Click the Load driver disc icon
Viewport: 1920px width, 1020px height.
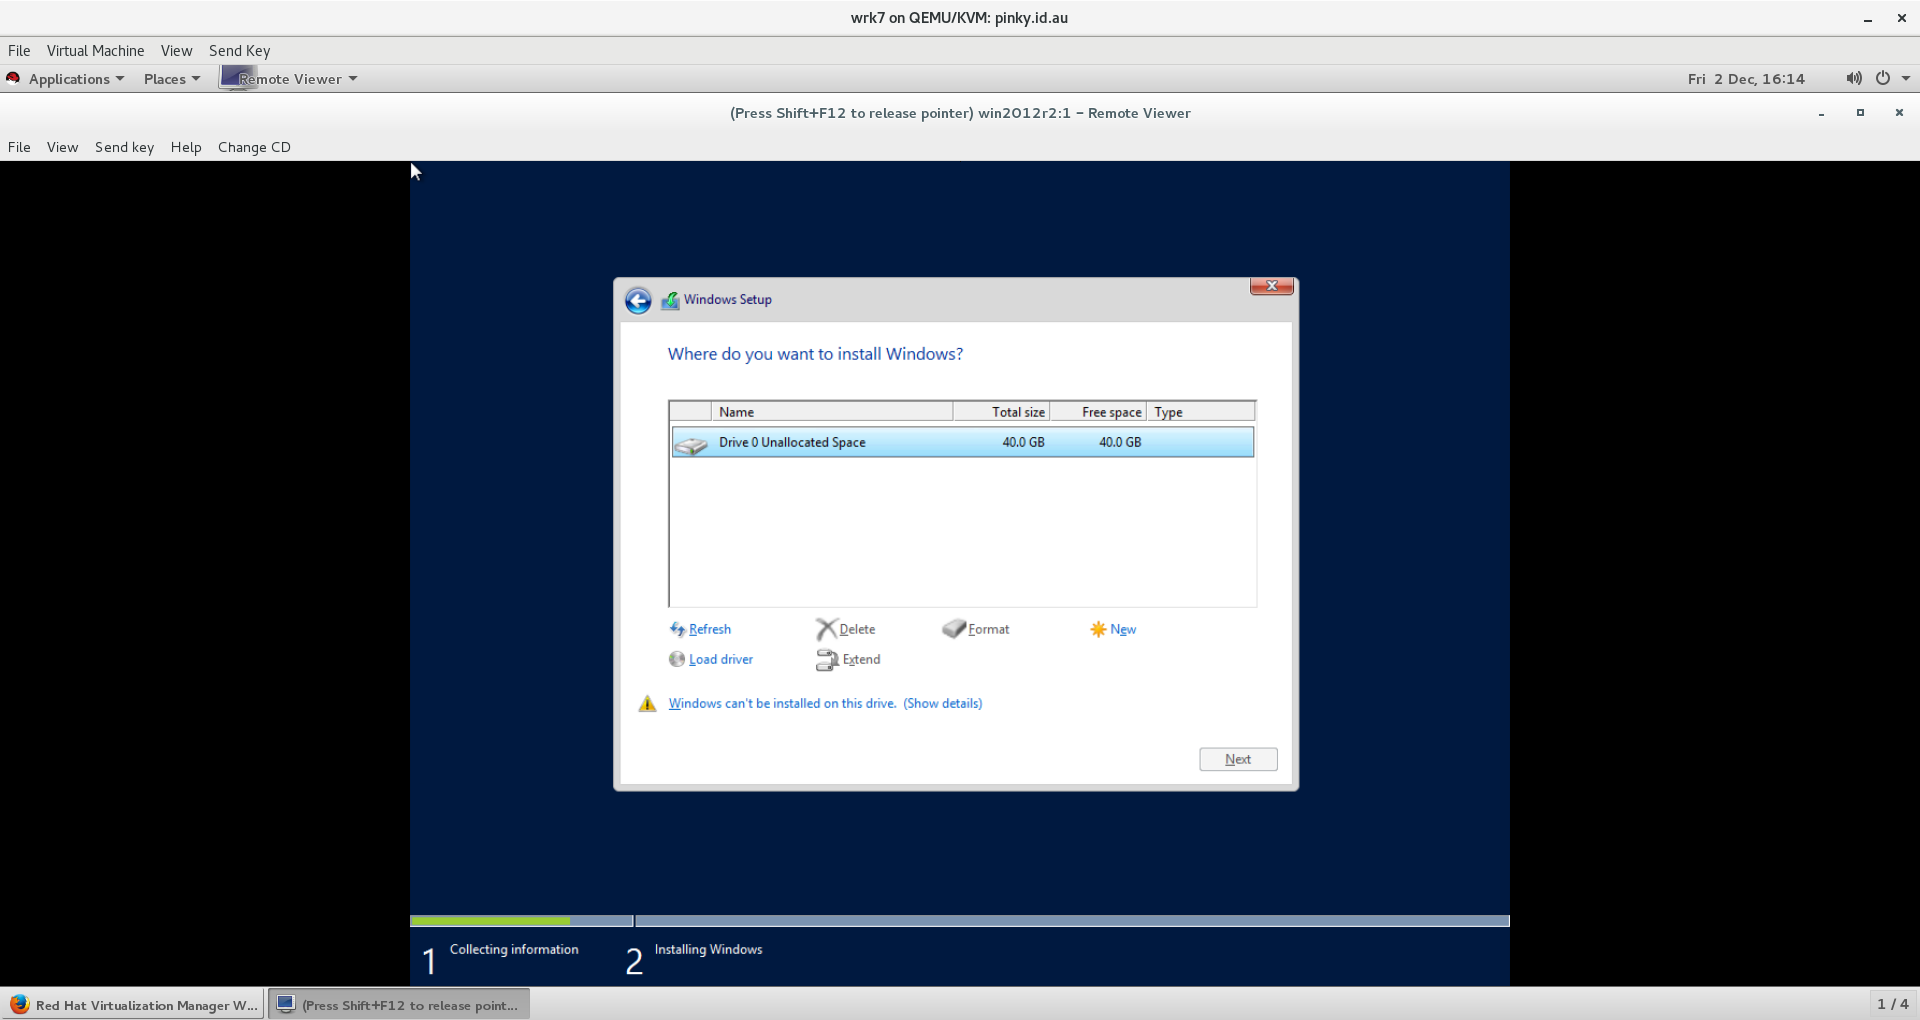pos(677,659)
